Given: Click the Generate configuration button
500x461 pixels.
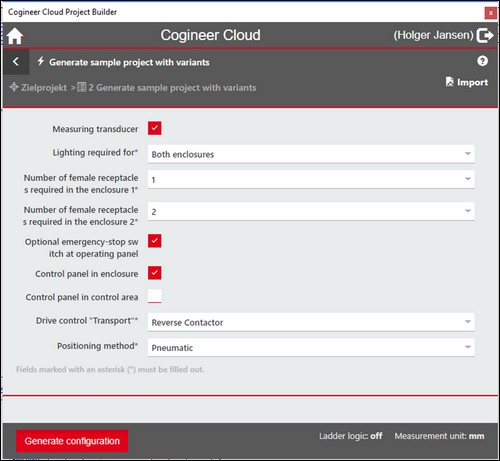Looking at the screenshot, I should point(72,441).
